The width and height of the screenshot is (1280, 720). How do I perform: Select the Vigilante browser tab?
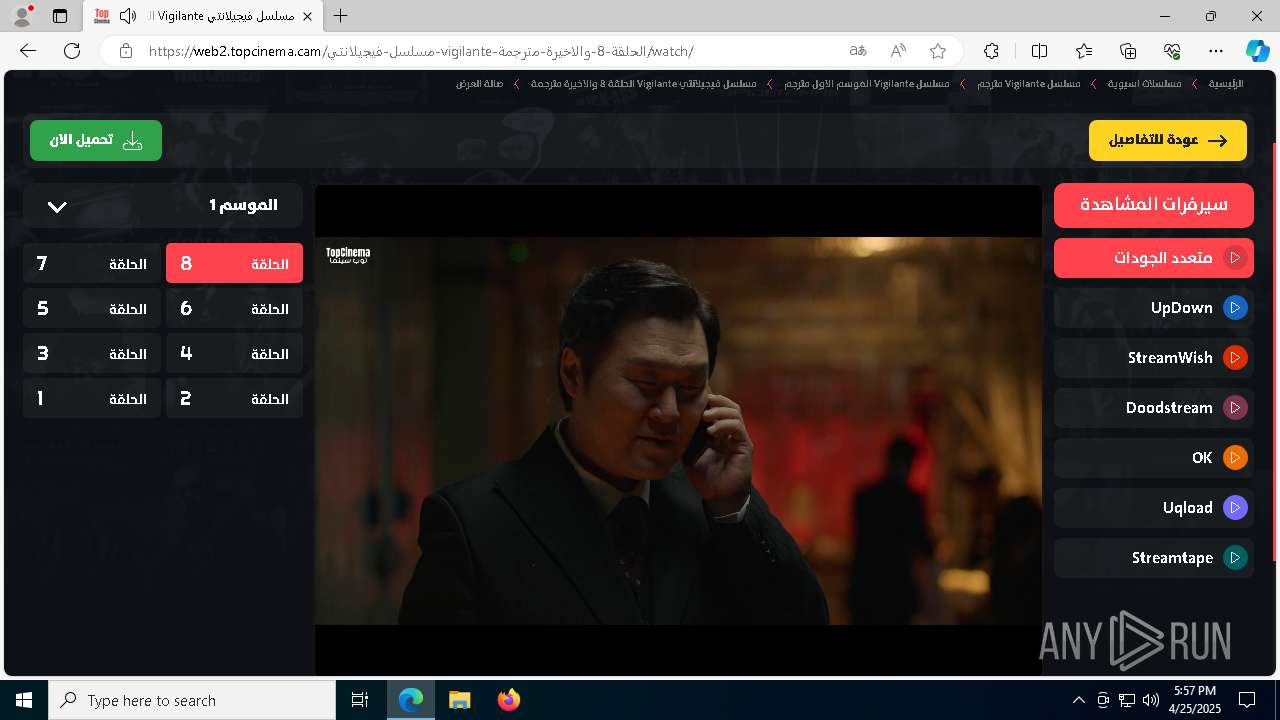[203, 16]
